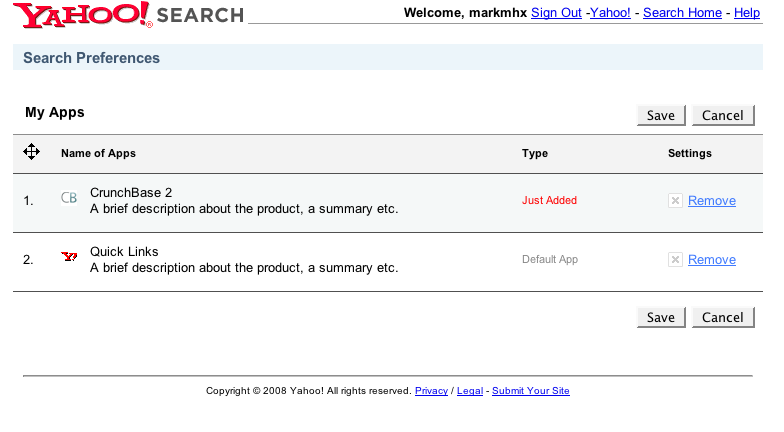Screen dimensions: 784x432
Task: Click the Quick Links Yahoo icon
Action: pos(69,257)
